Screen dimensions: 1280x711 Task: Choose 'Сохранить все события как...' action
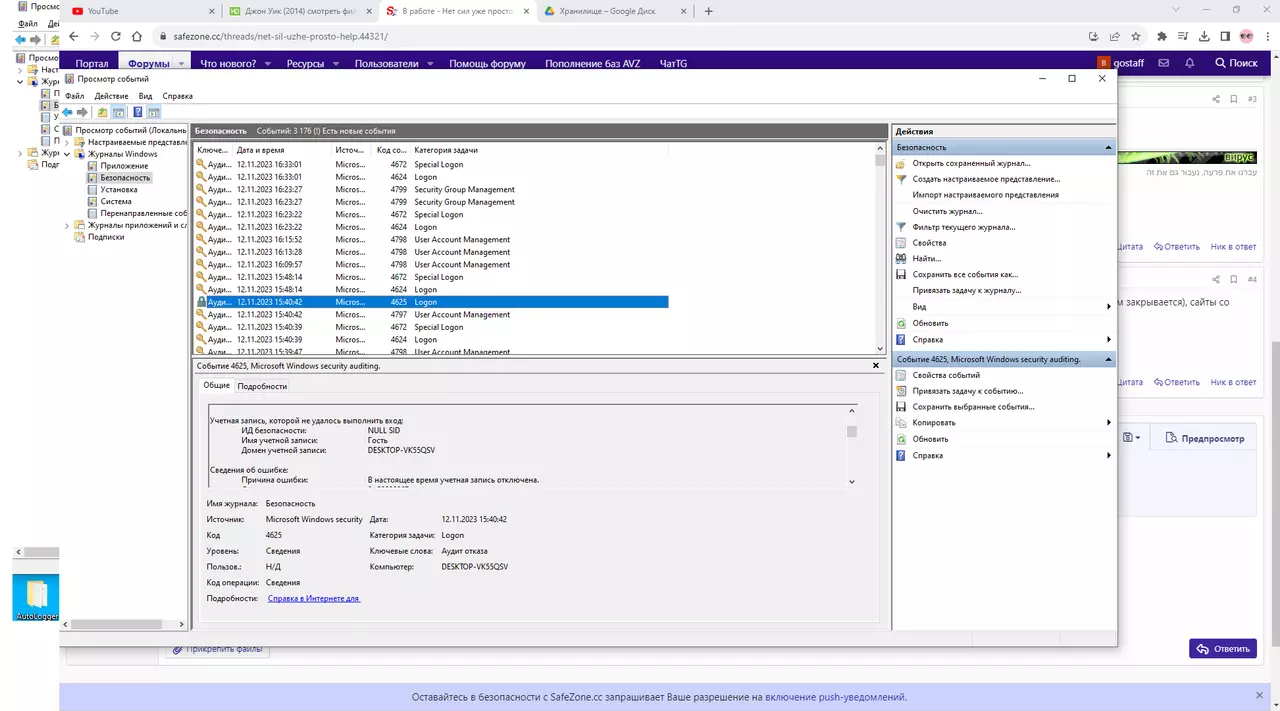[964, 274]
